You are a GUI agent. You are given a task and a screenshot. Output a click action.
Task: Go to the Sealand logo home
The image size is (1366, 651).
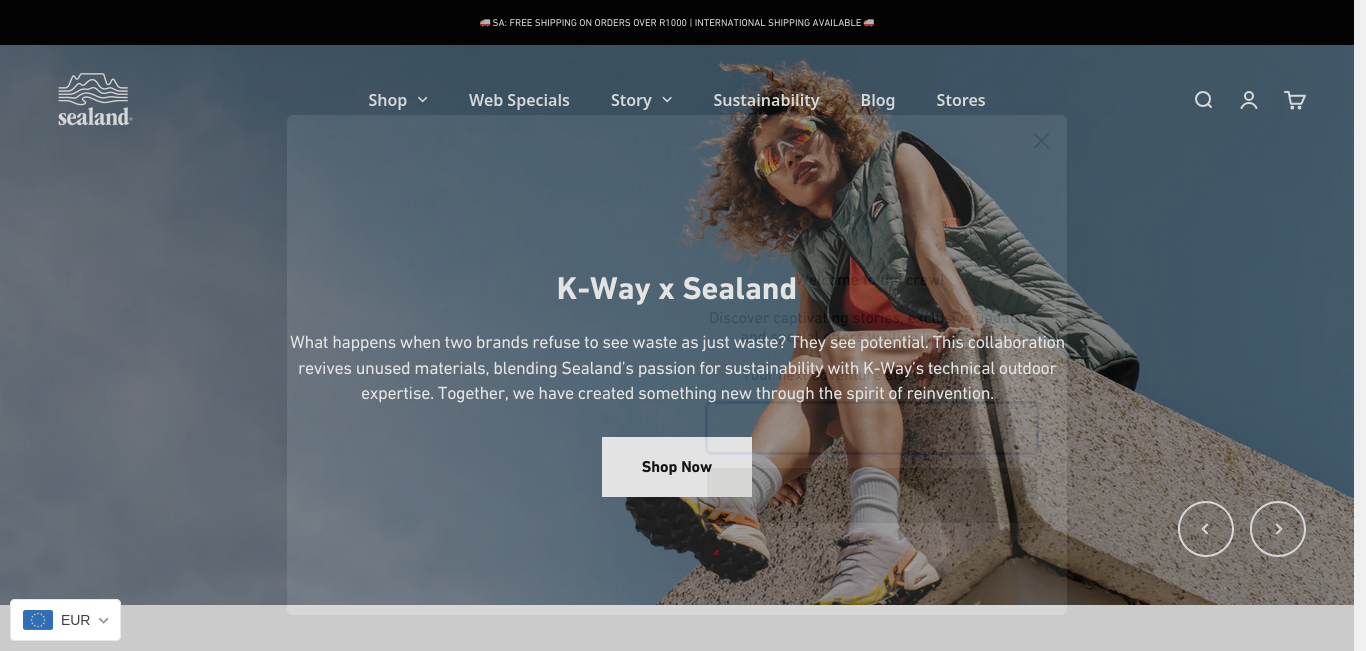tap(94, 99)
